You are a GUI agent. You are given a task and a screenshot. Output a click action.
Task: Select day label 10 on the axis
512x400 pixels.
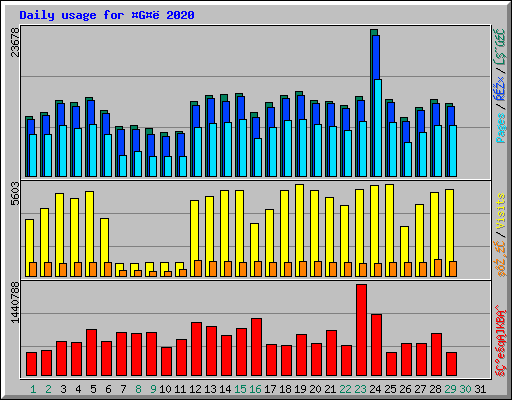pyautogui.click(x=165, y=389)
